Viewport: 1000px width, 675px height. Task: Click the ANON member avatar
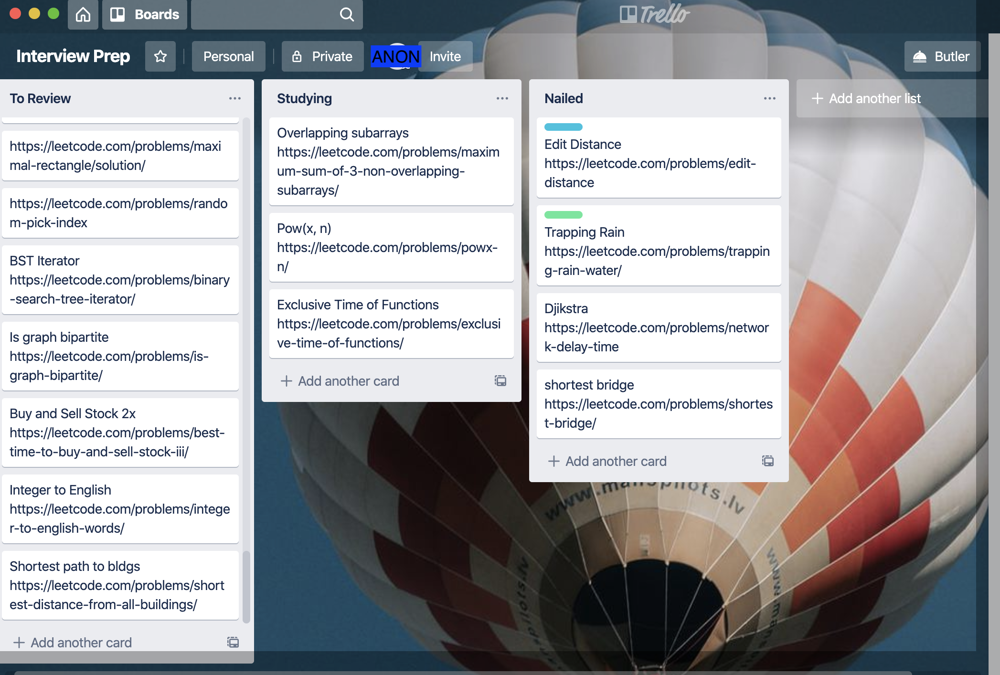click(x=396, y=57)
